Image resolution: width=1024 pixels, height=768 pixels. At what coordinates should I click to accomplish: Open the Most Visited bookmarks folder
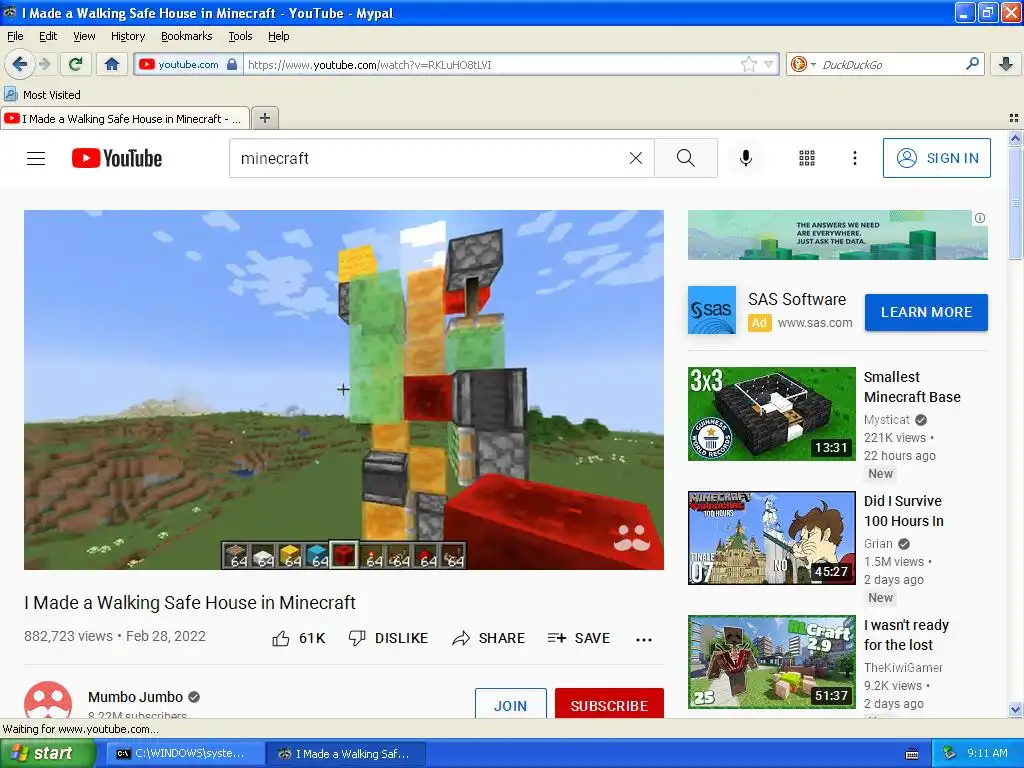(x=42, y=95)
